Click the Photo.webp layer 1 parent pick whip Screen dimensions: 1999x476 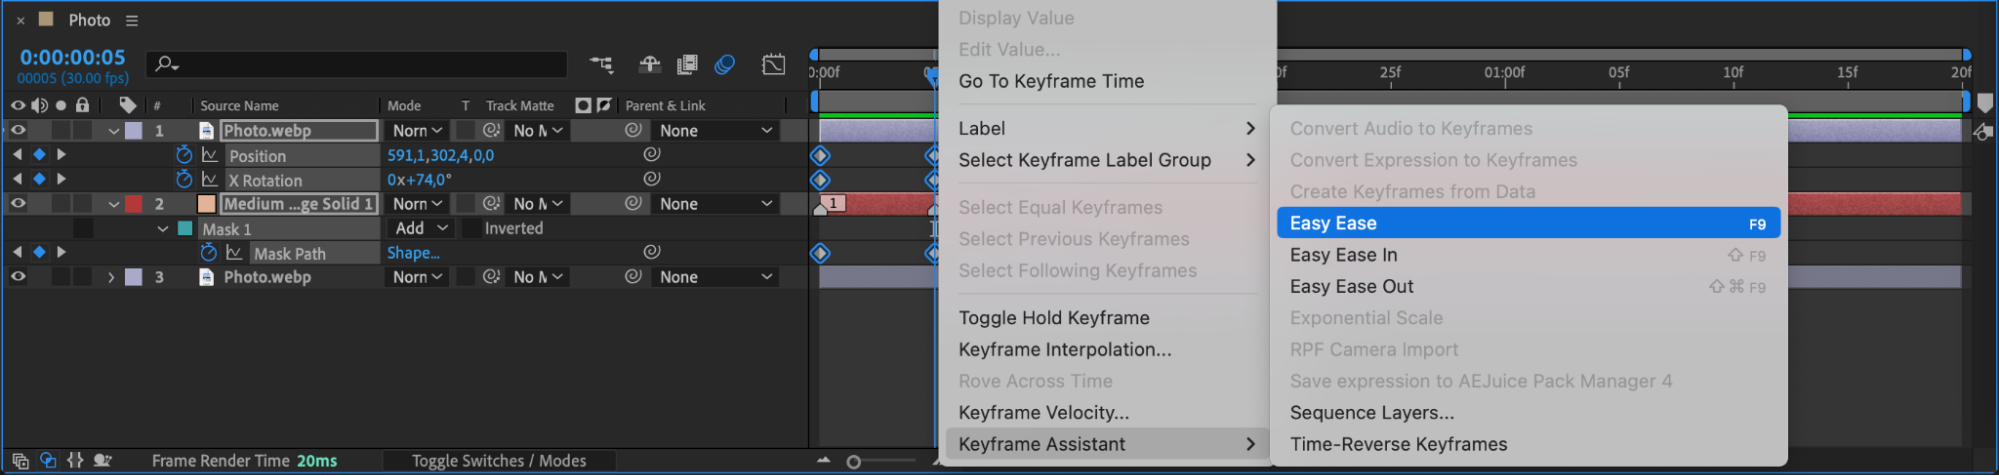[633, 130]
